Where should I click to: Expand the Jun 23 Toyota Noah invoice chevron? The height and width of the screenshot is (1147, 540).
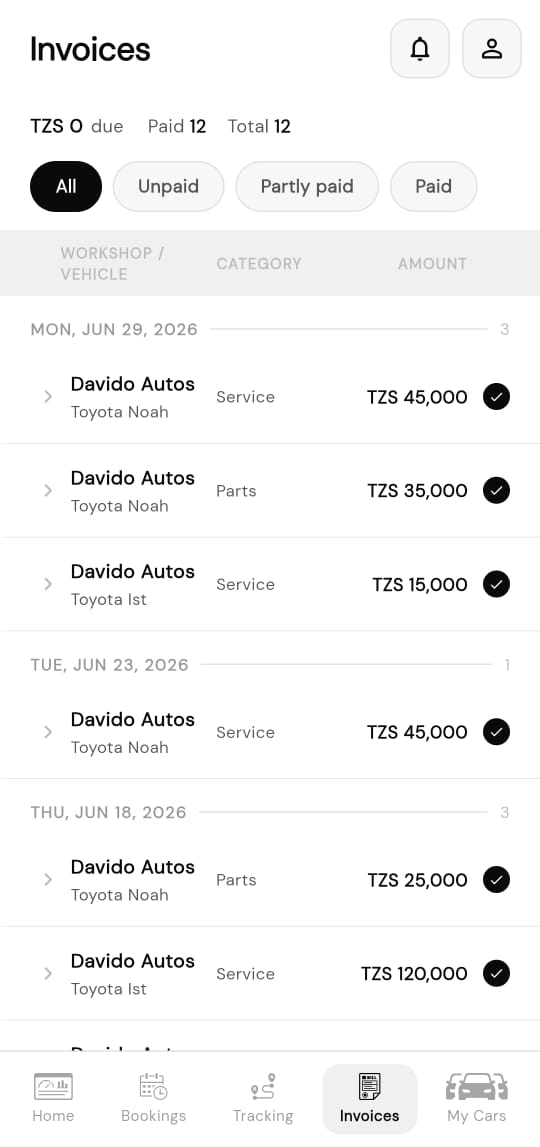pyautogui.click(x=48, y=732)
